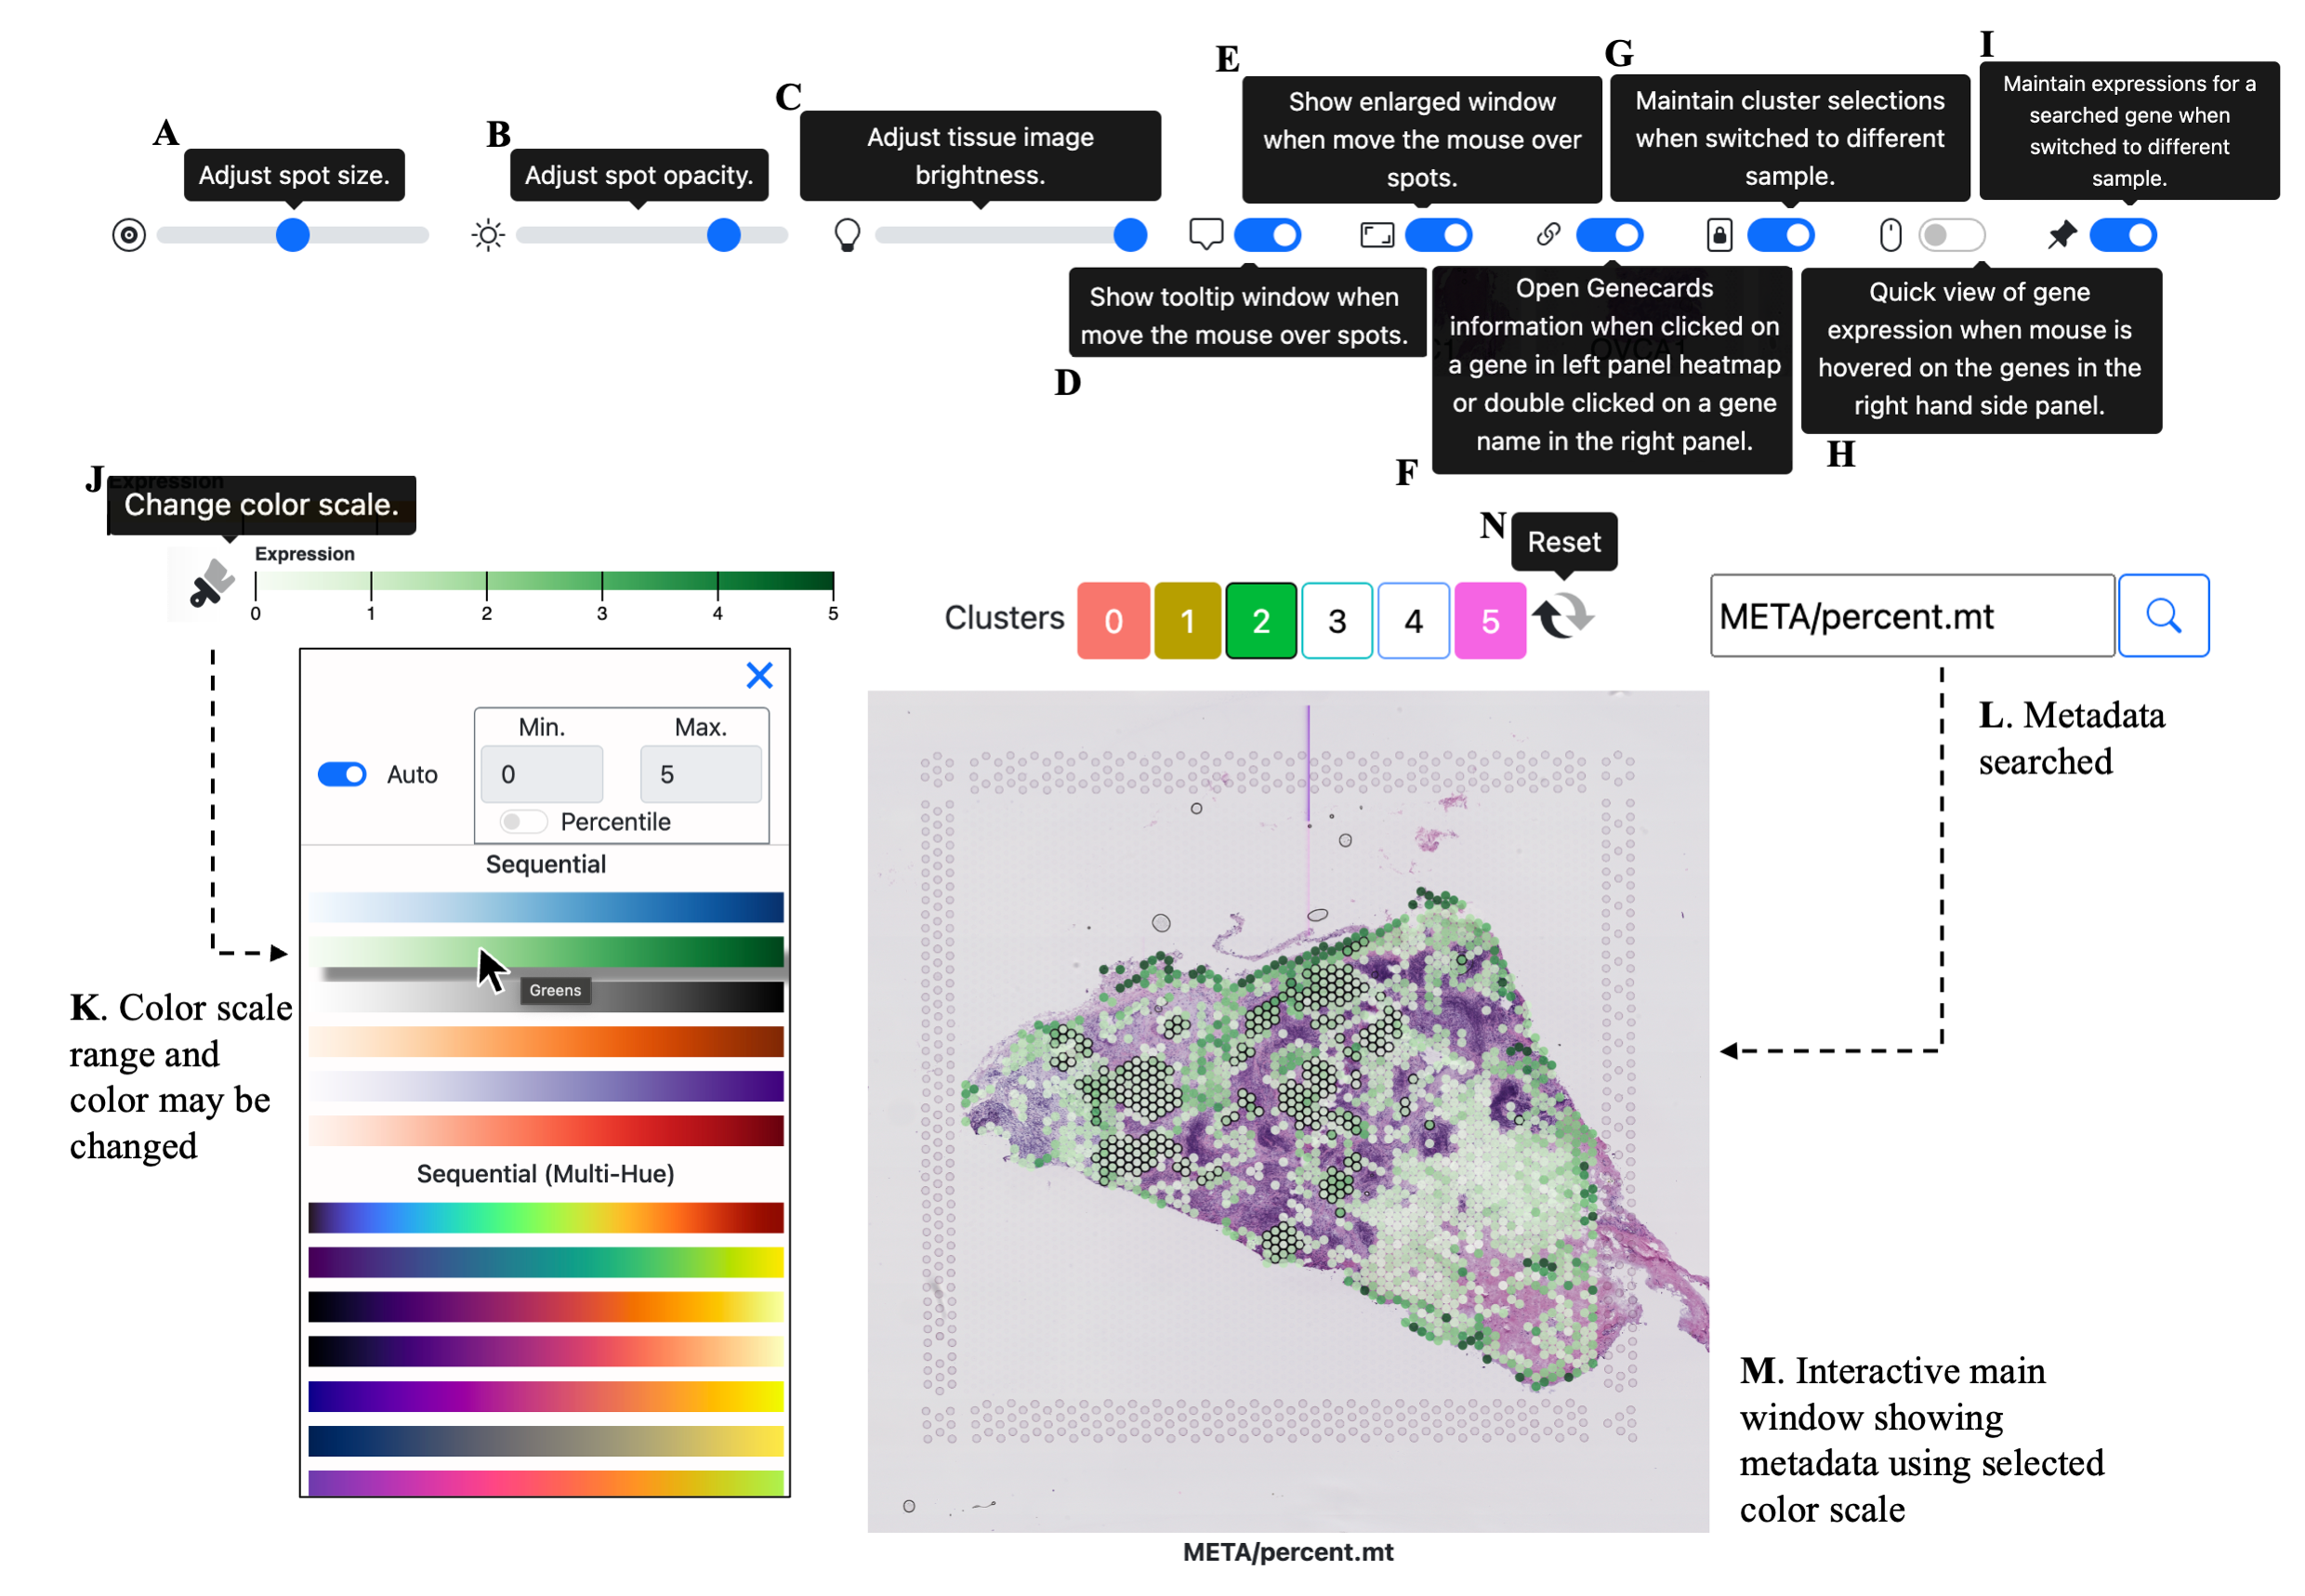The width and height of the screenshot is (2305, 1596).
Task: Click the paintbrush change color scale icon
Action: 211,585
